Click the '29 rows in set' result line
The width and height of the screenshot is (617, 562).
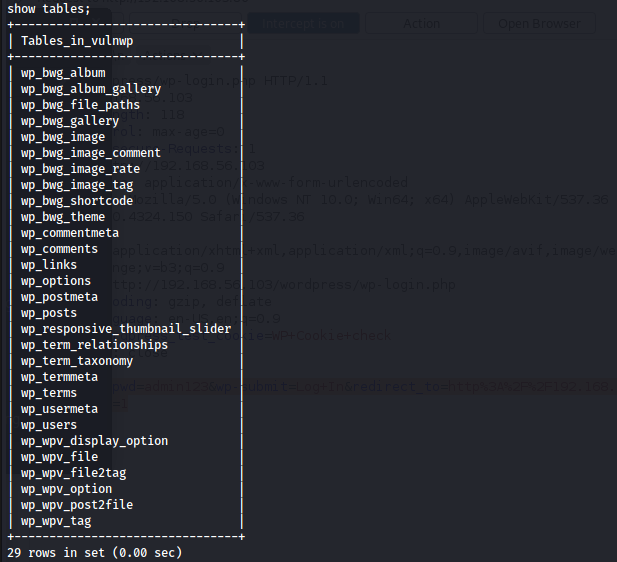click(x=95, y=552)
